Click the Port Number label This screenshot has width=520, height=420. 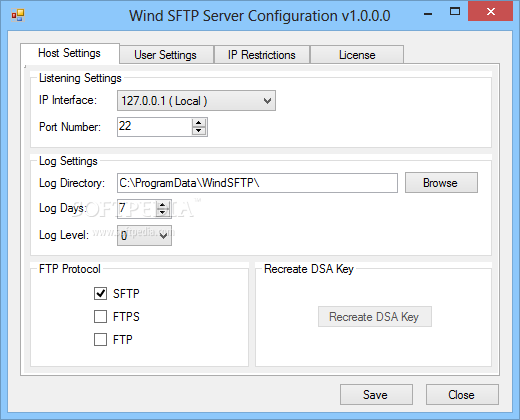70,127
